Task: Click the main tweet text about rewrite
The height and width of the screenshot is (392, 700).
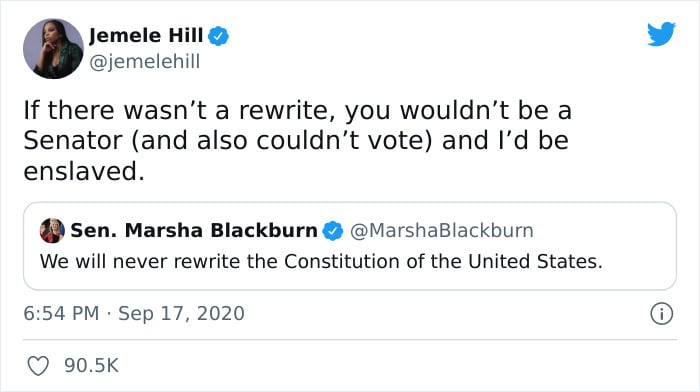Action: click(298, 141)
